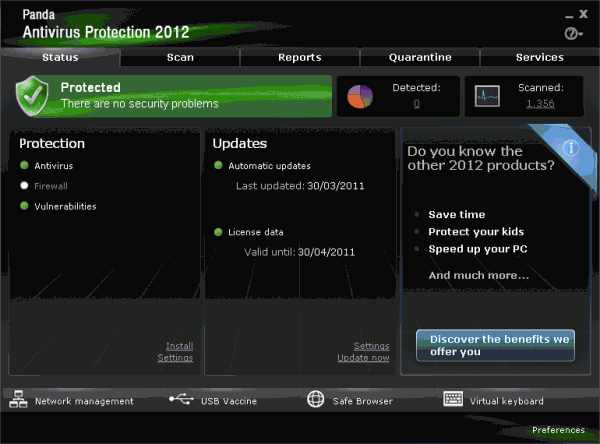Open the help question mark dropdown
Viewport: 600px width, 444px height.
(x=573, y=34)
